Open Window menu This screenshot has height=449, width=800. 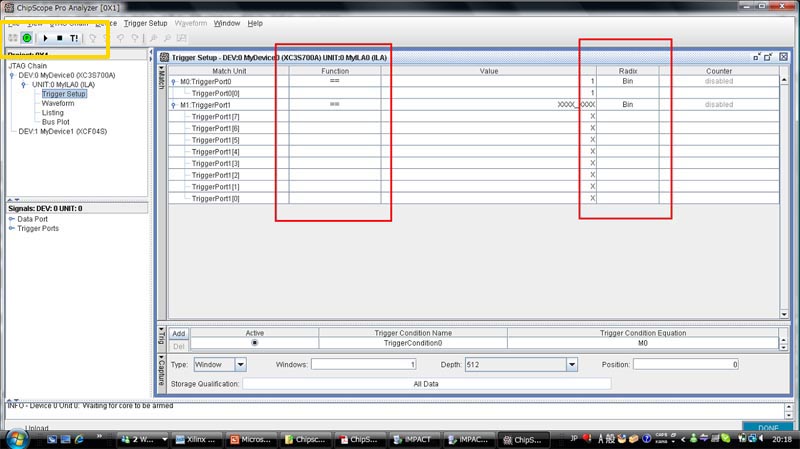coord(227,23)
